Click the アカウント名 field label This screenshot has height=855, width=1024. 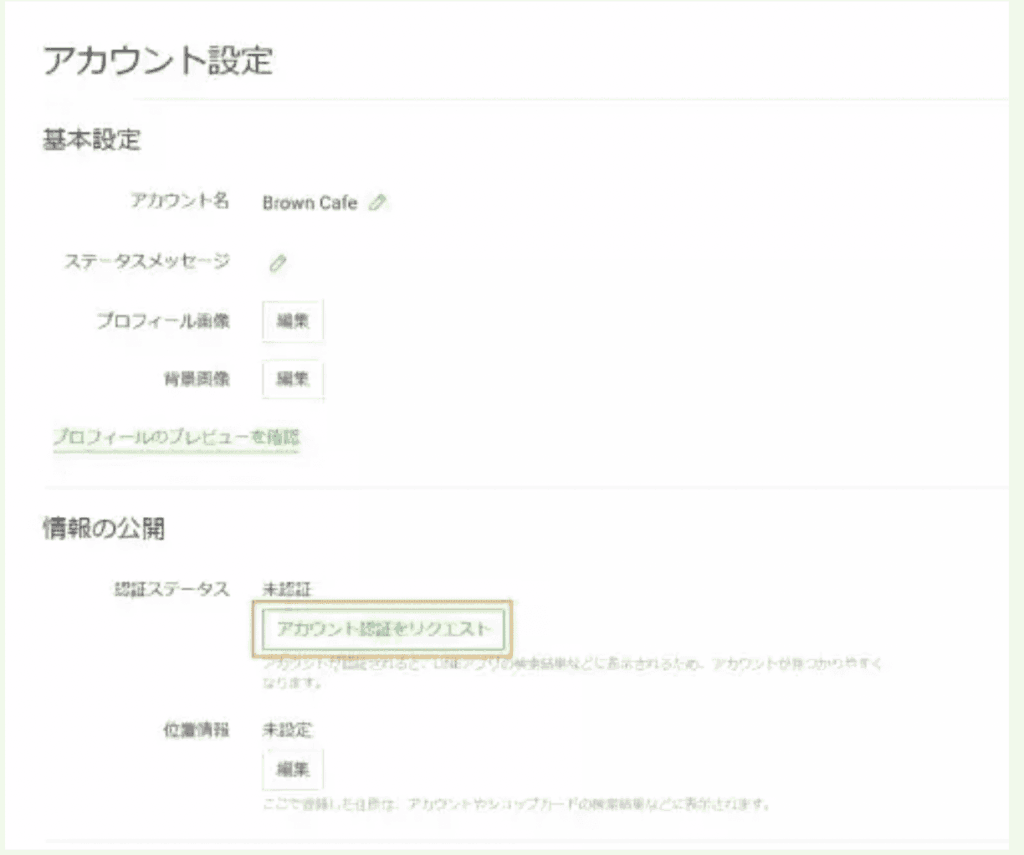[180, 201]
